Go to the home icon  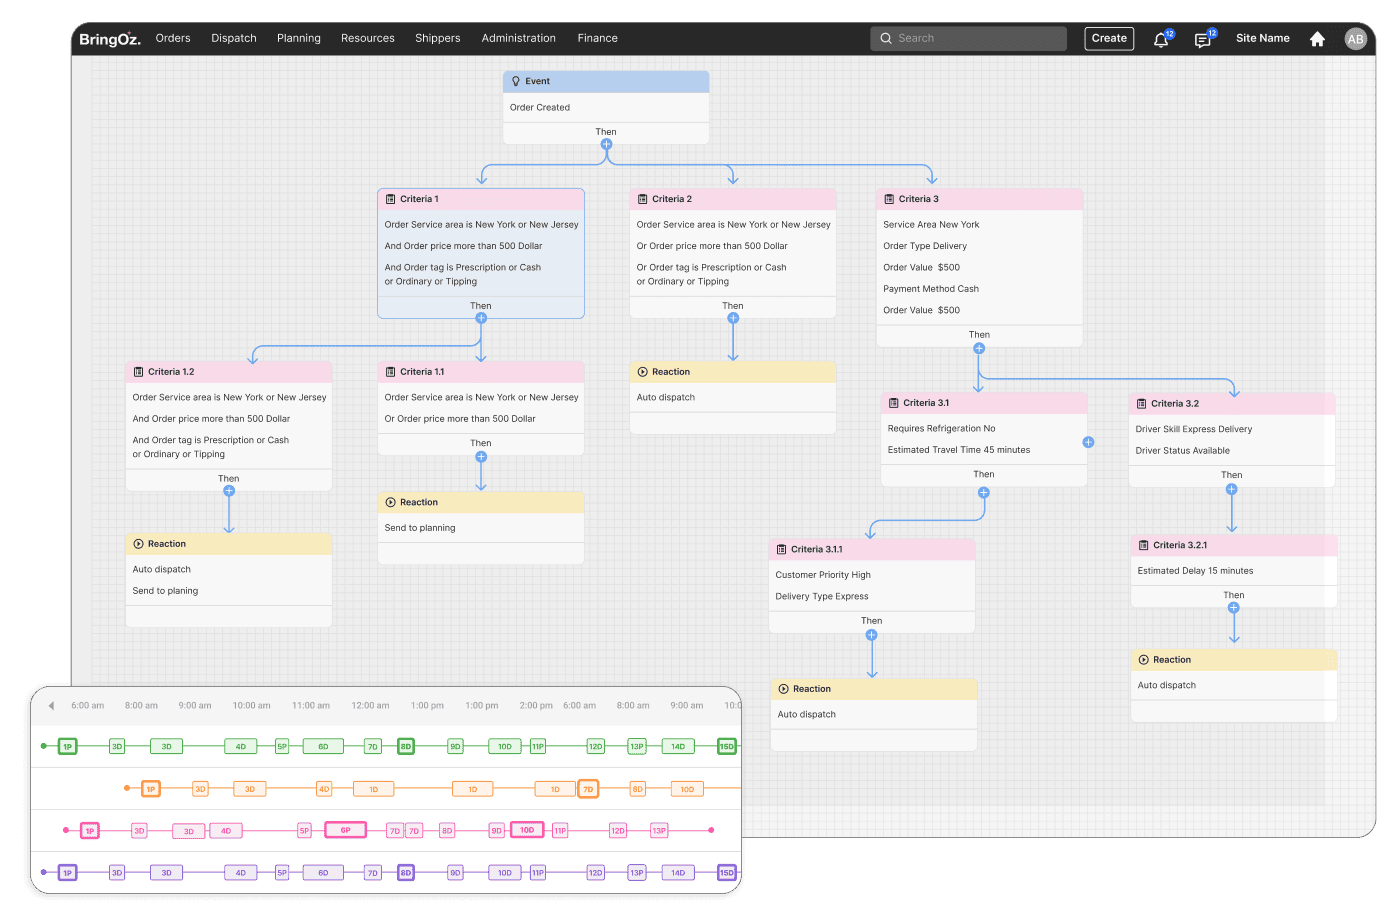1317,39
